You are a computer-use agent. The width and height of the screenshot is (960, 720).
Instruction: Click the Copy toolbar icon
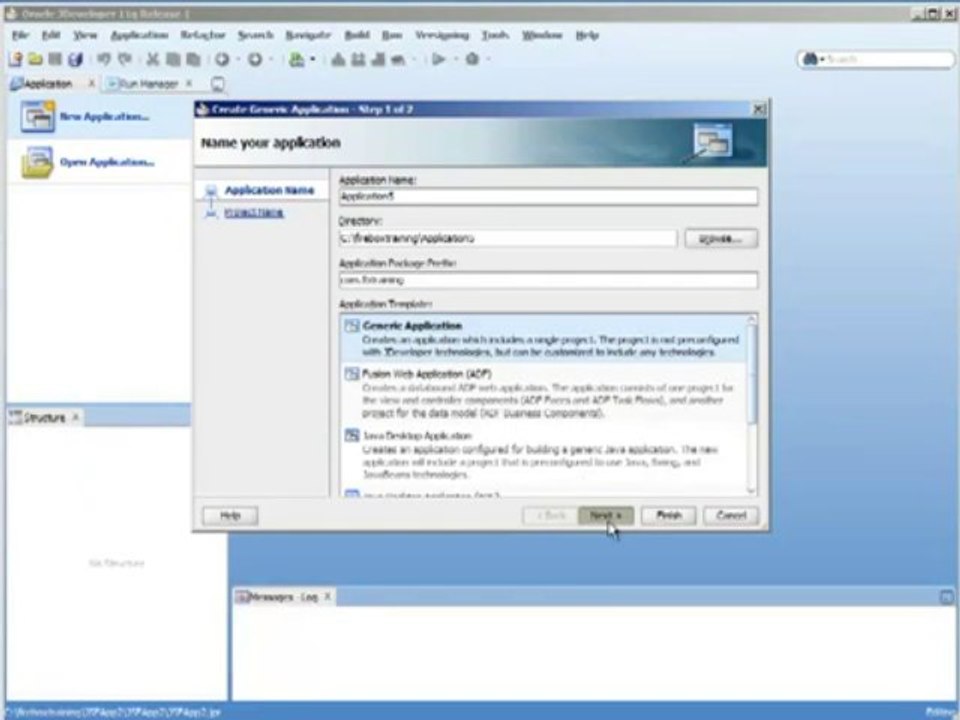[173, 59]
